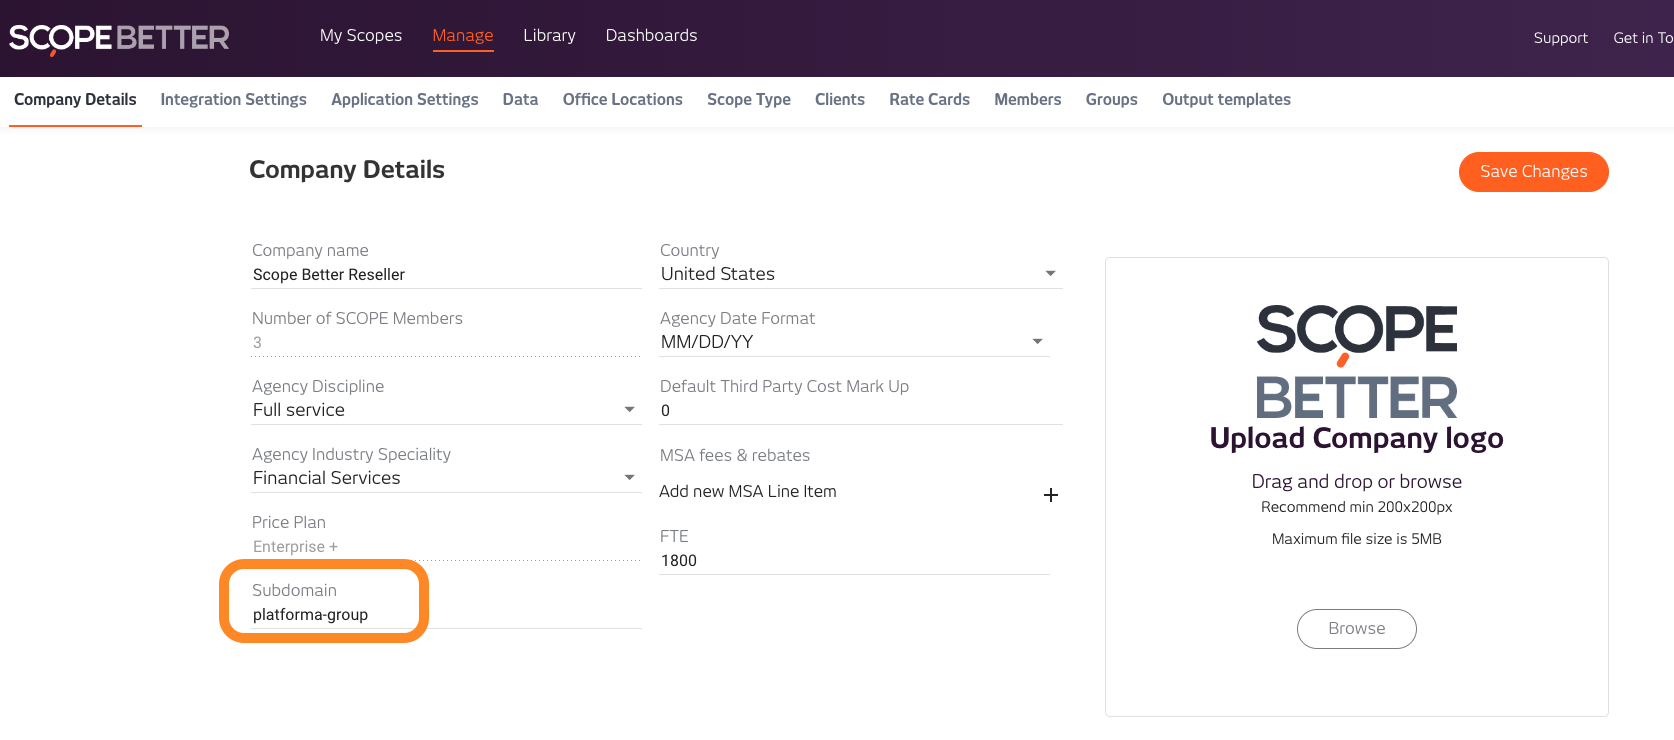Select Manage in top navigation
This screenshot has width=1674, height=740.
click(463, 35)
